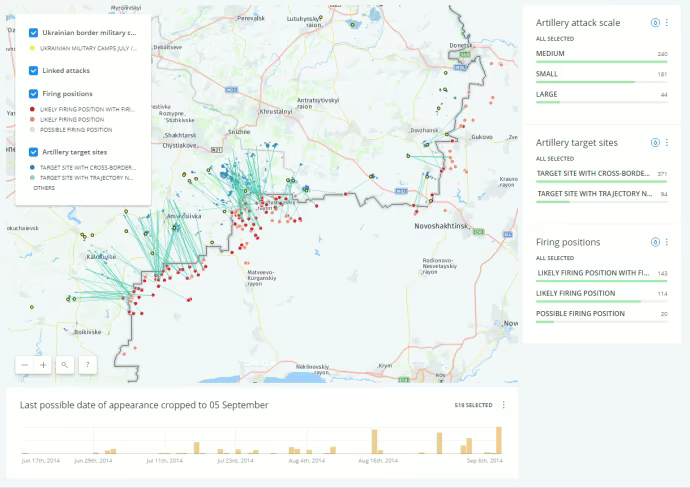The image size is (690, 488).
Task: Click color-style icon for Artillery attack scale
Action: click(x=655, y=22)
